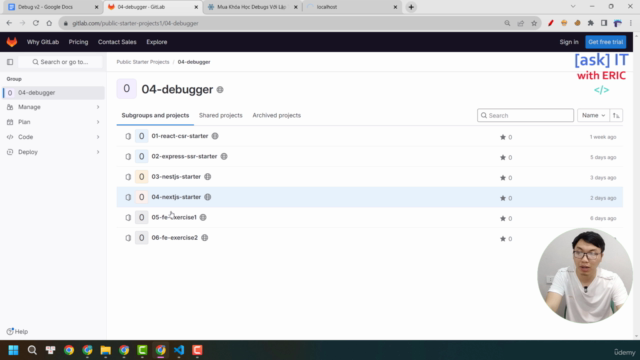Open the 03-nestjs-starter project

[x=176, y=177]
